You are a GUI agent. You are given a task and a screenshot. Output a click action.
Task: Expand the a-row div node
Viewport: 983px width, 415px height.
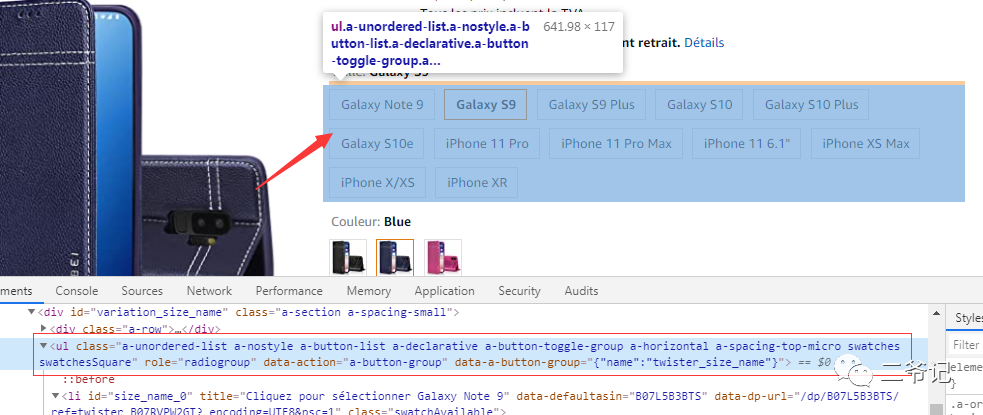click(43, 328)
